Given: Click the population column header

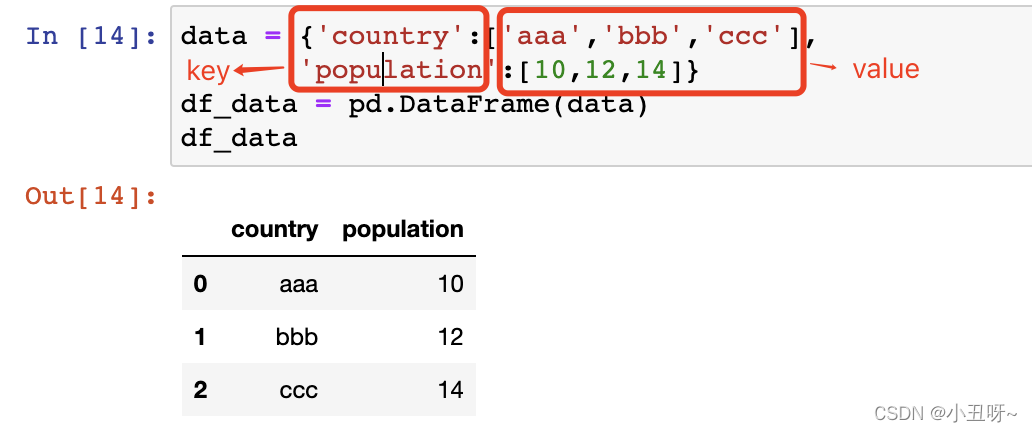Looking at the screenshot, I should tap(403, 229).
